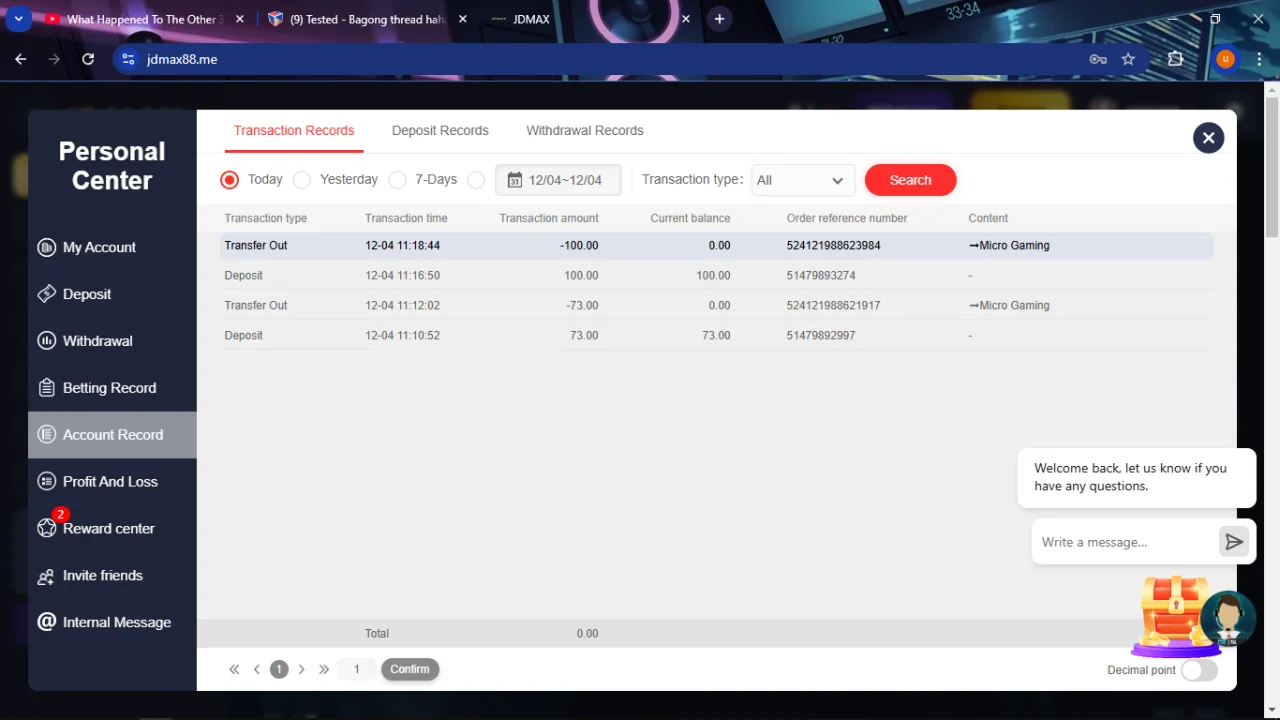Go to last page of records
Viewport: 1280px width, 720px height.
tap(324, 670)
